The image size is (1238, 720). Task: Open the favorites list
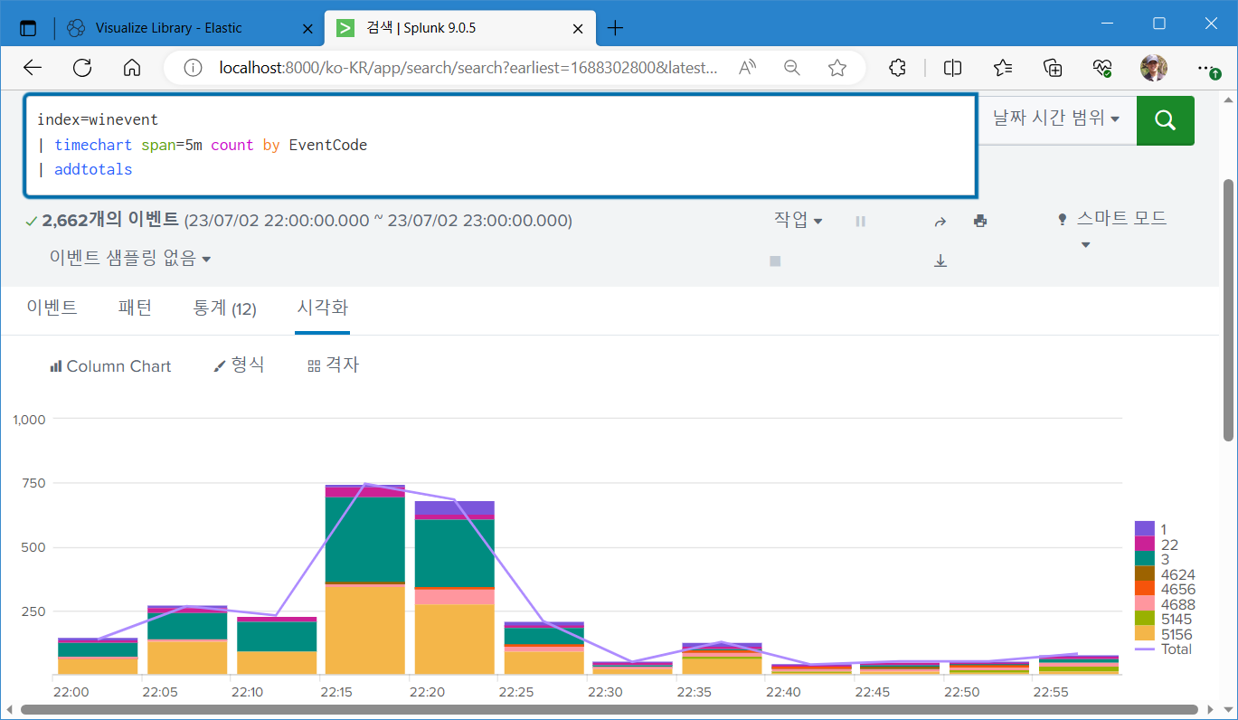[1003, 67]
